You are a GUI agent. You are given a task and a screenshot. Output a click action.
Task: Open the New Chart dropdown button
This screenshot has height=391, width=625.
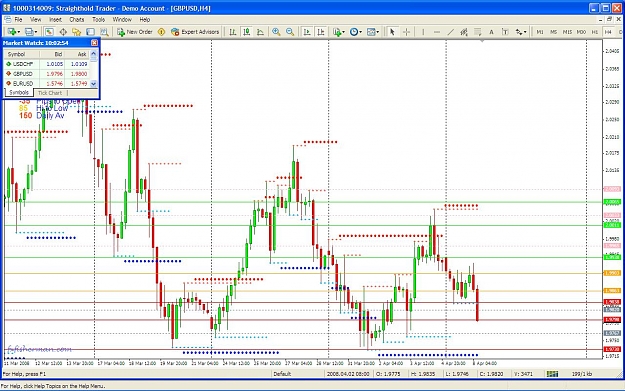coord(14,32)
